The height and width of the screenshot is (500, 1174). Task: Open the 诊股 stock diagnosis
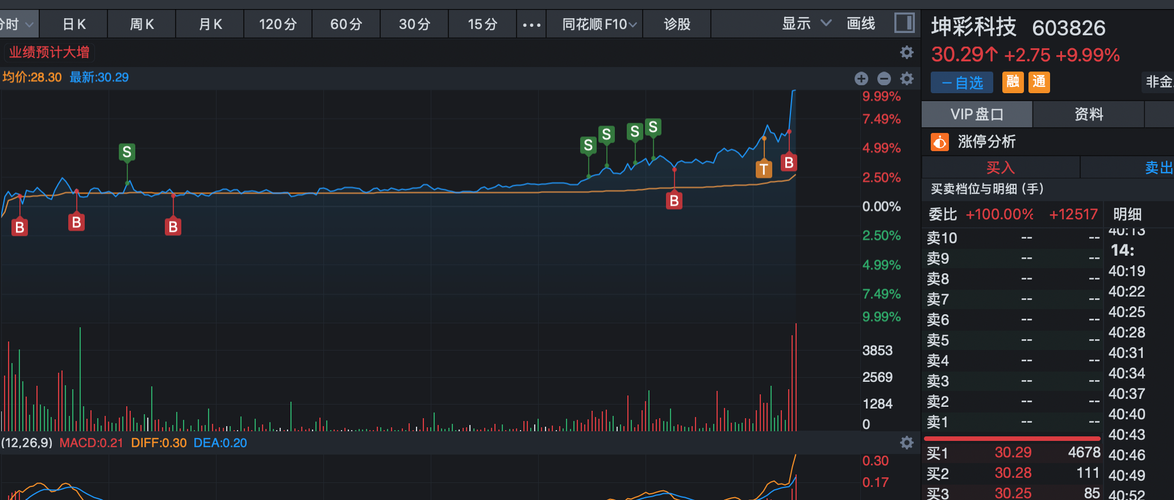click(677, 25)
